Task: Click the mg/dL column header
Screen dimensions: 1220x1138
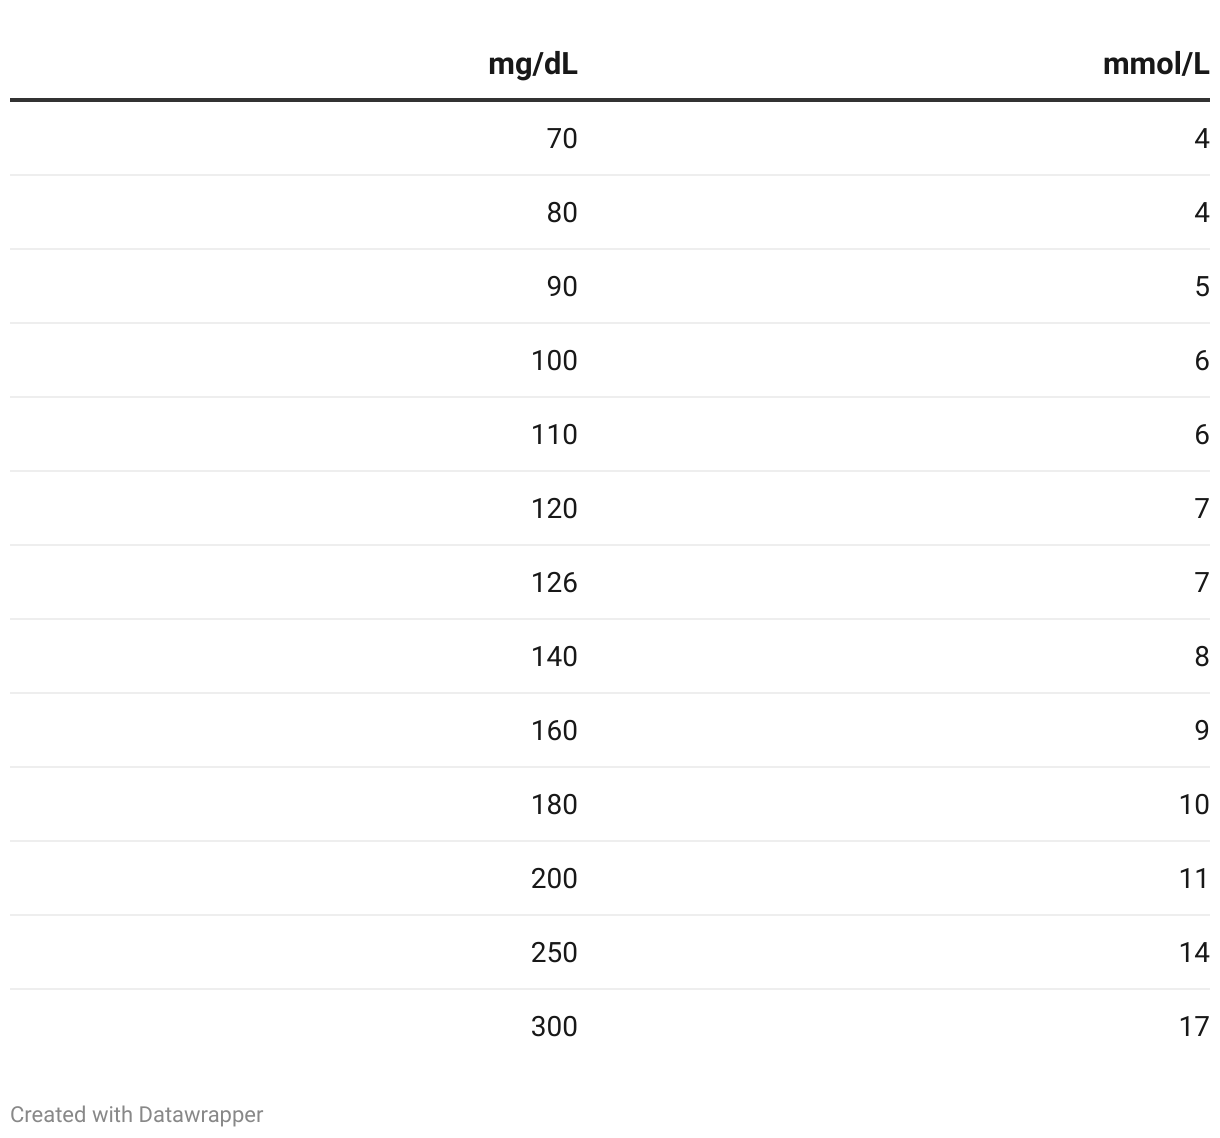Action: tap(533, 65)
